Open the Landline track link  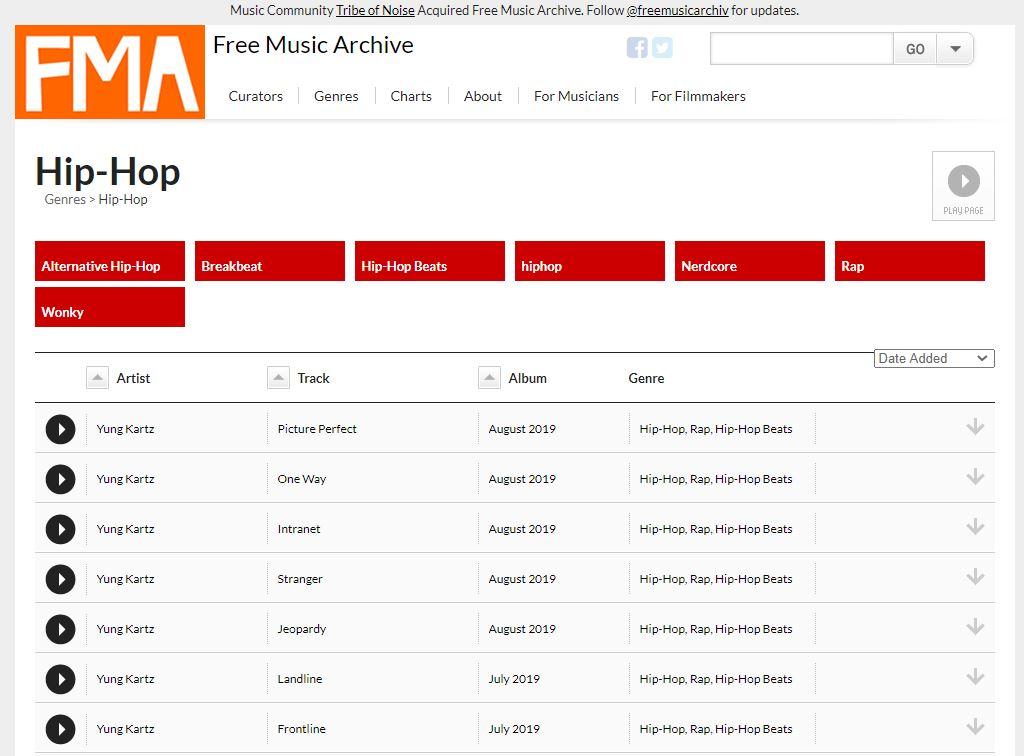[x=299, y=678]
